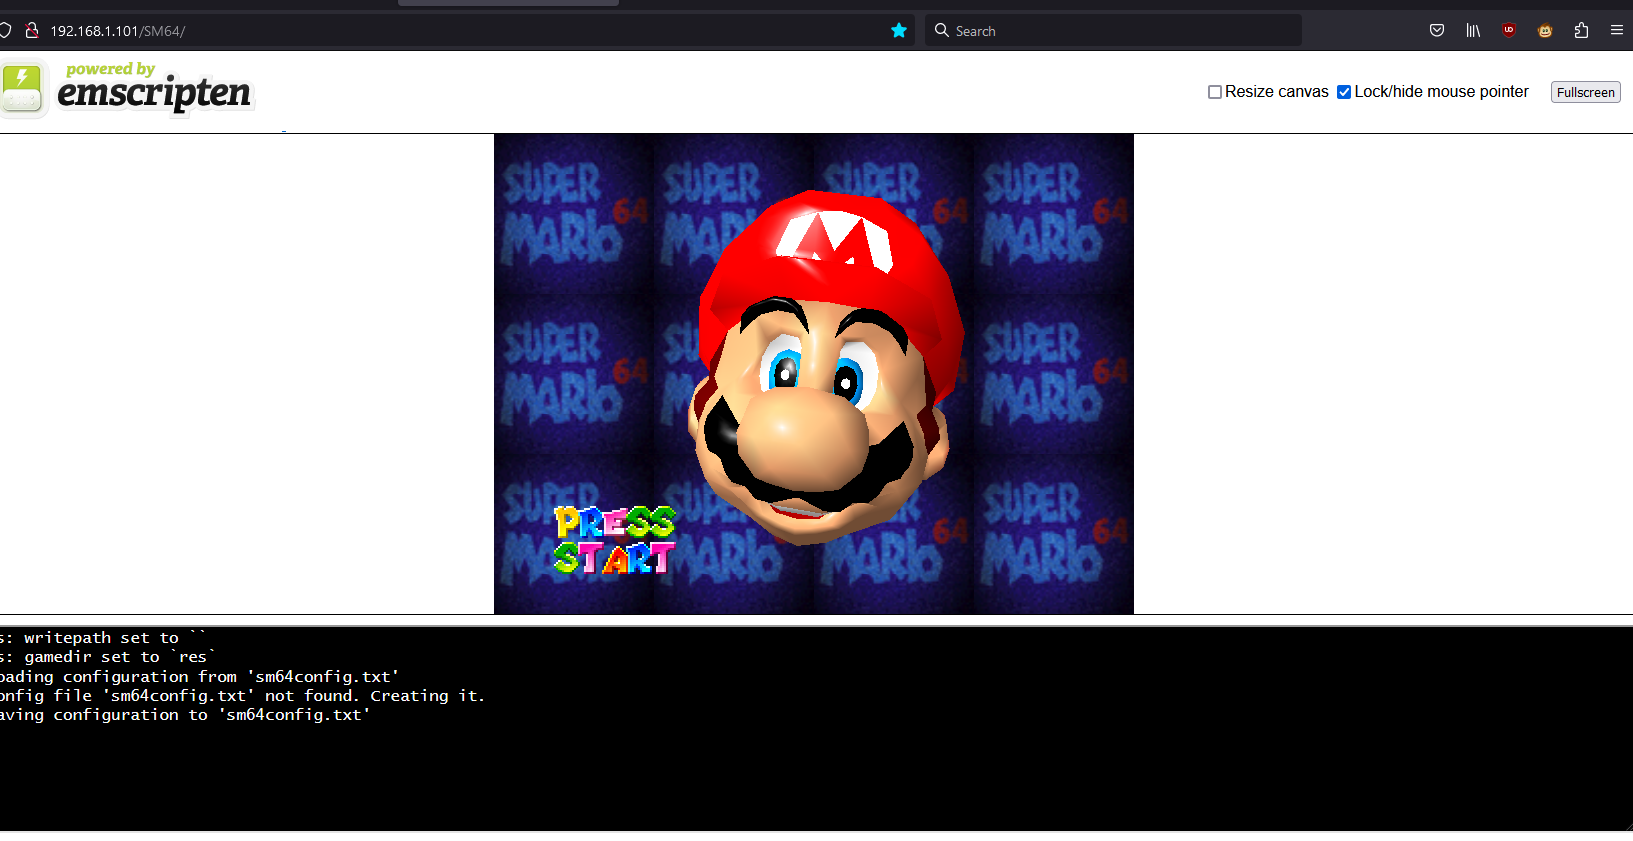Click the PRESS START text in game

615,540
